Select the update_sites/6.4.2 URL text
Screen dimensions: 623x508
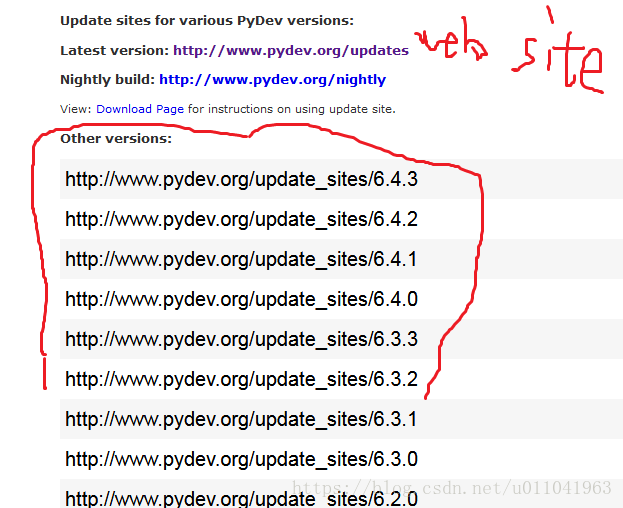242,219
